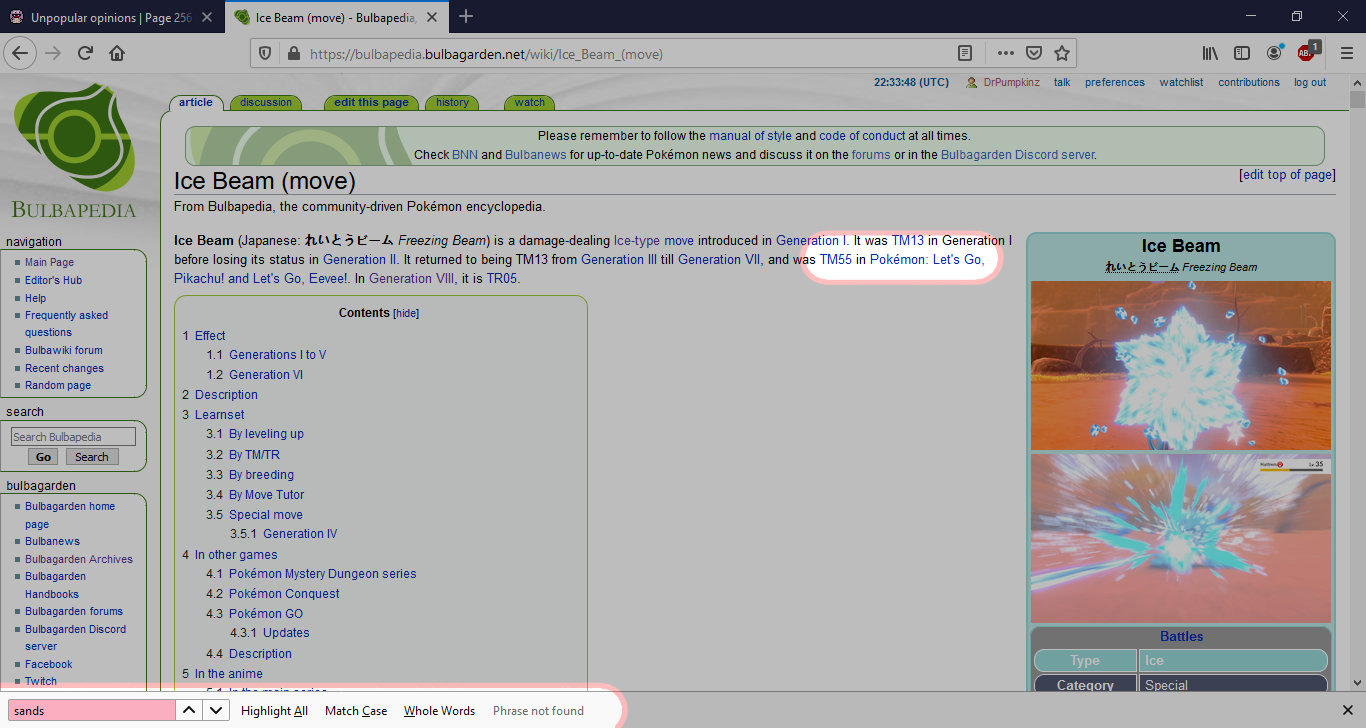Go to the browser Home page
The height and width of the screenshot is (728, 1366).
(117, 53)
